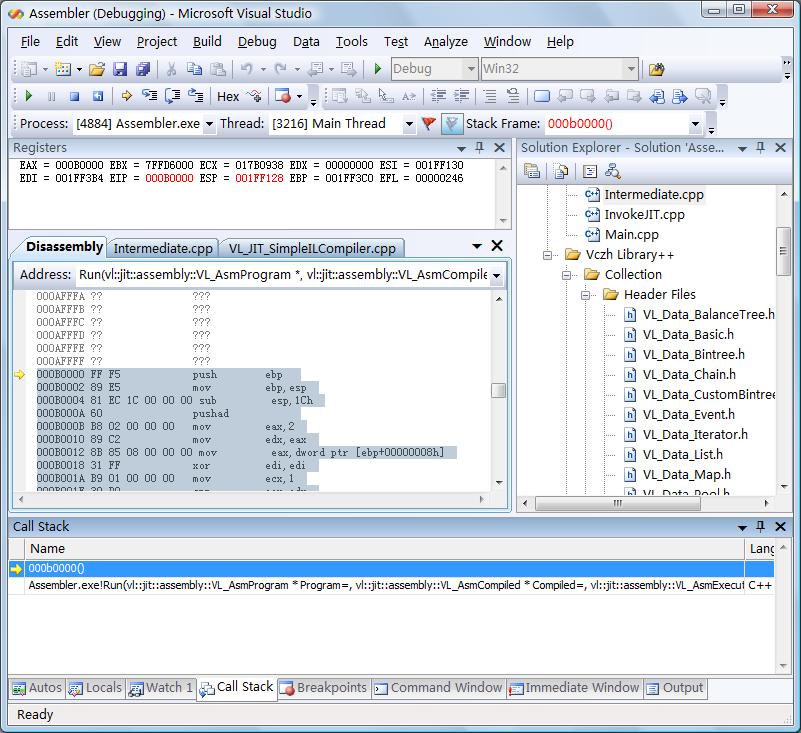The height and width of the screenshot is (733, 801).
Task: Toggle flag just my code thread button
Action: 429,124
